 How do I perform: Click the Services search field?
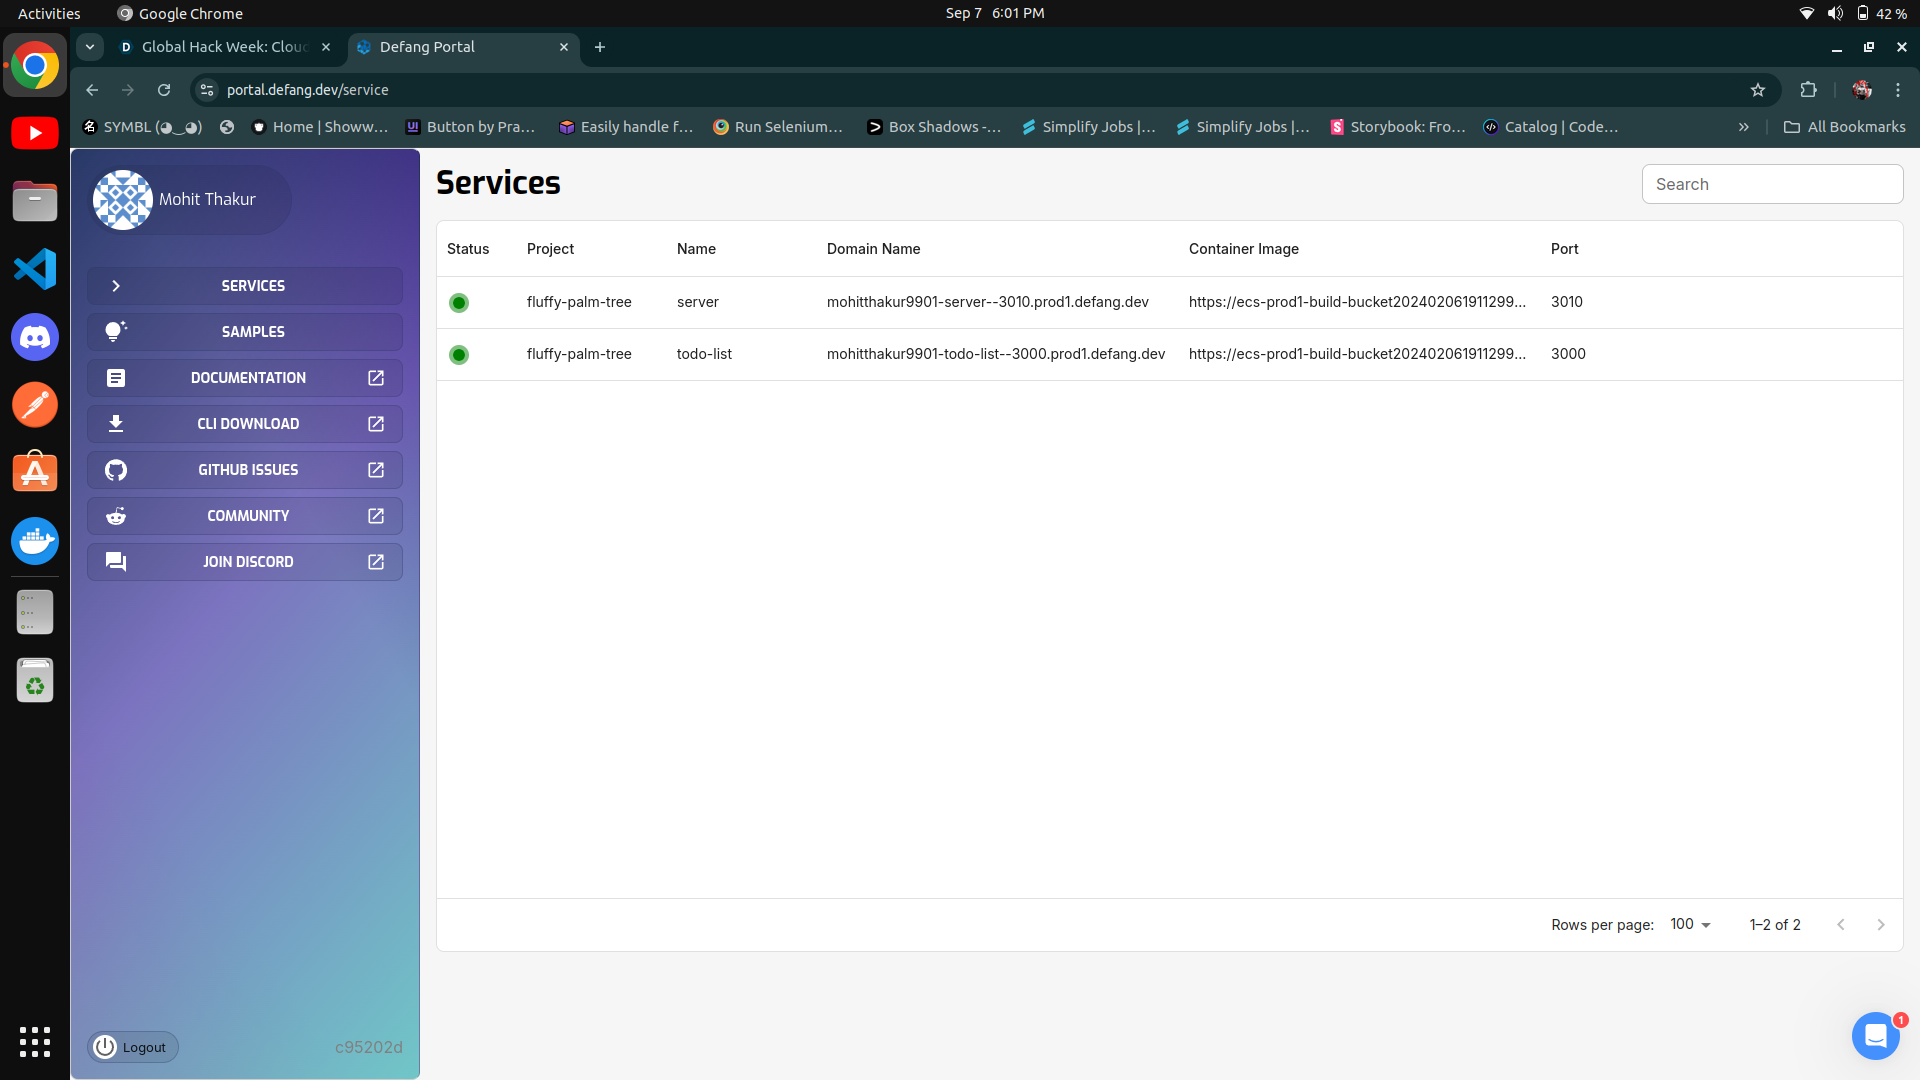click(1772, 184)
